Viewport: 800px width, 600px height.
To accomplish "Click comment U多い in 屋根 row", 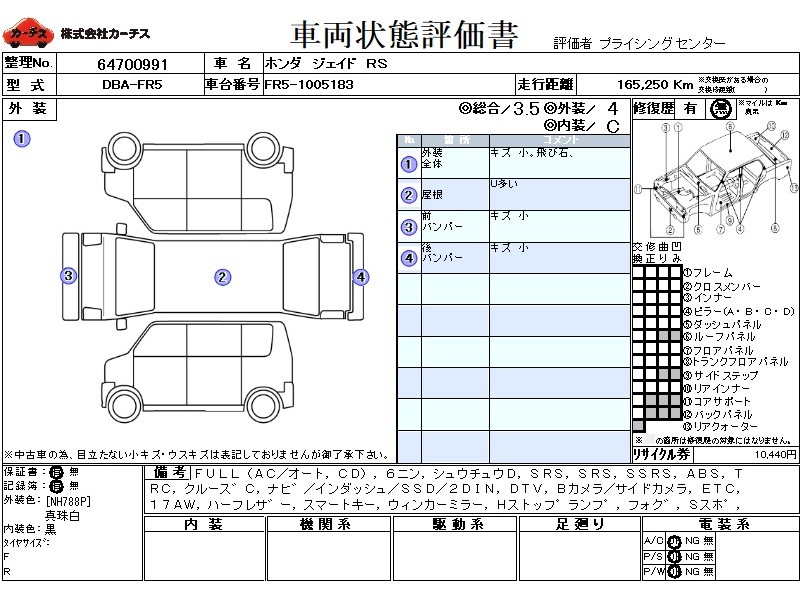I will [504, 184].
